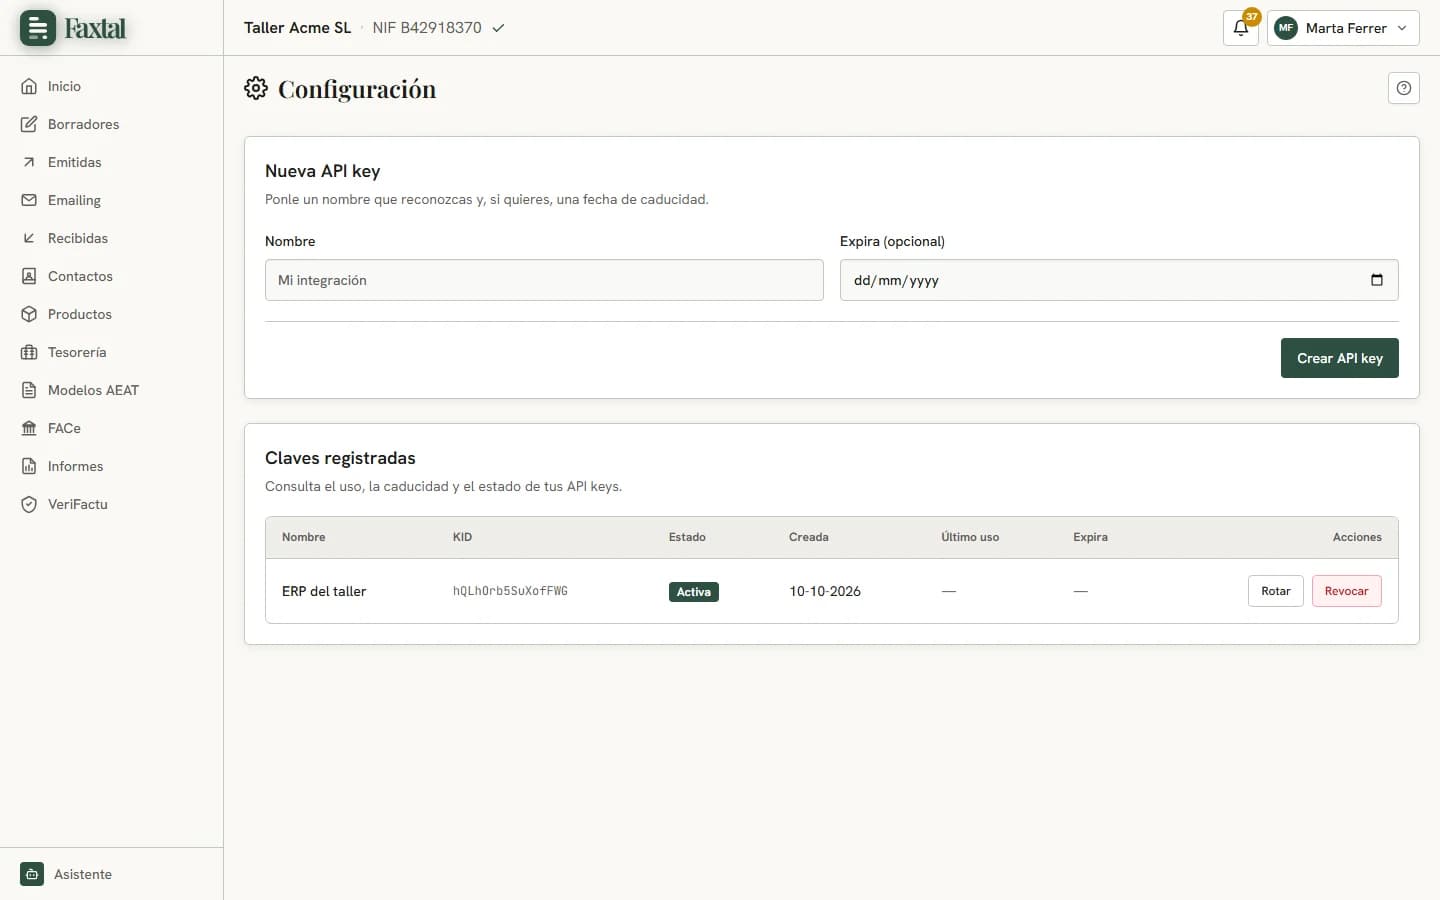The width and height of the screenshot is (1440, 900).
Task: Click the help question mark icon
Action: tap(1404, 88)
